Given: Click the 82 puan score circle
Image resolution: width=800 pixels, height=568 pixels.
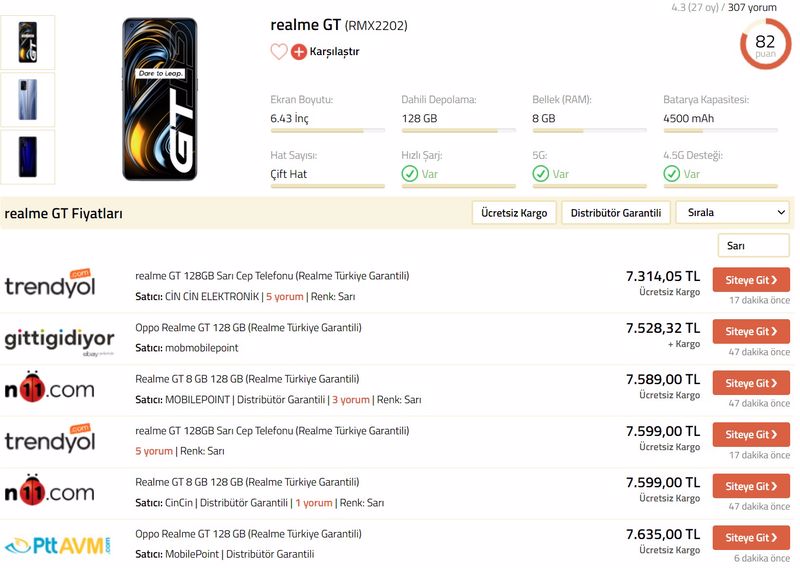Looking at the screenshot, I should (765, 45).
